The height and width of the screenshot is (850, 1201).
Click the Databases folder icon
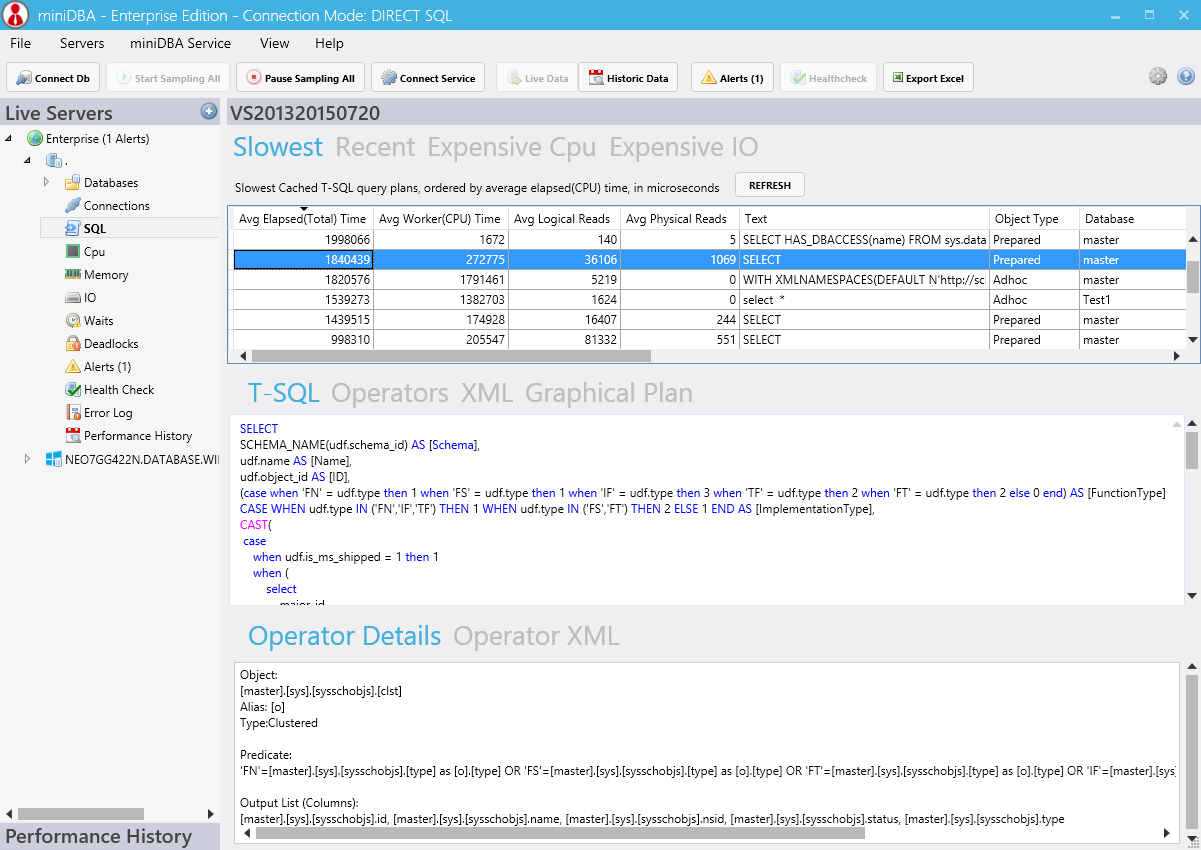[73, 183]
